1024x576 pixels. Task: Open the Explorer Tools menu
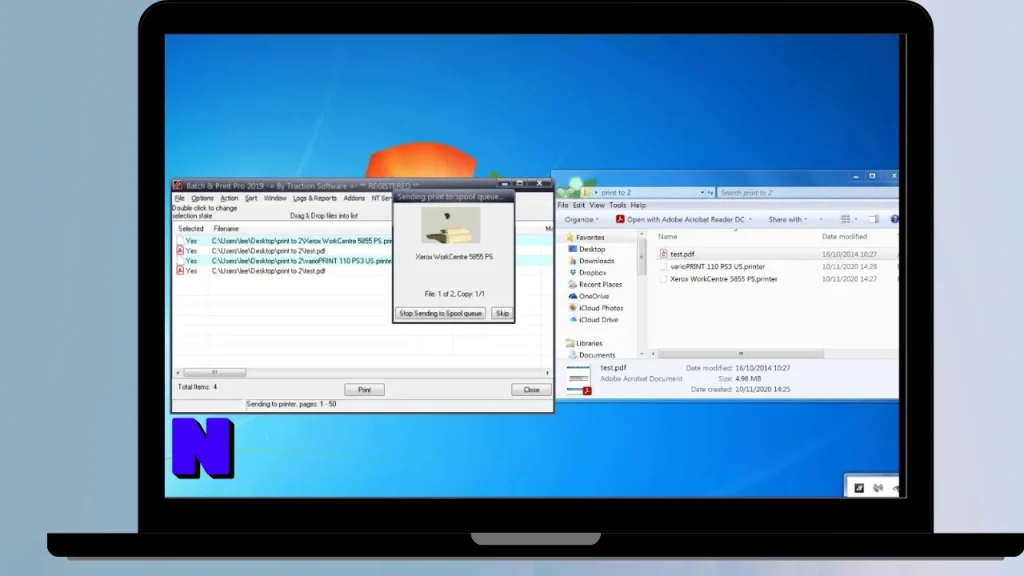point(617,205)
